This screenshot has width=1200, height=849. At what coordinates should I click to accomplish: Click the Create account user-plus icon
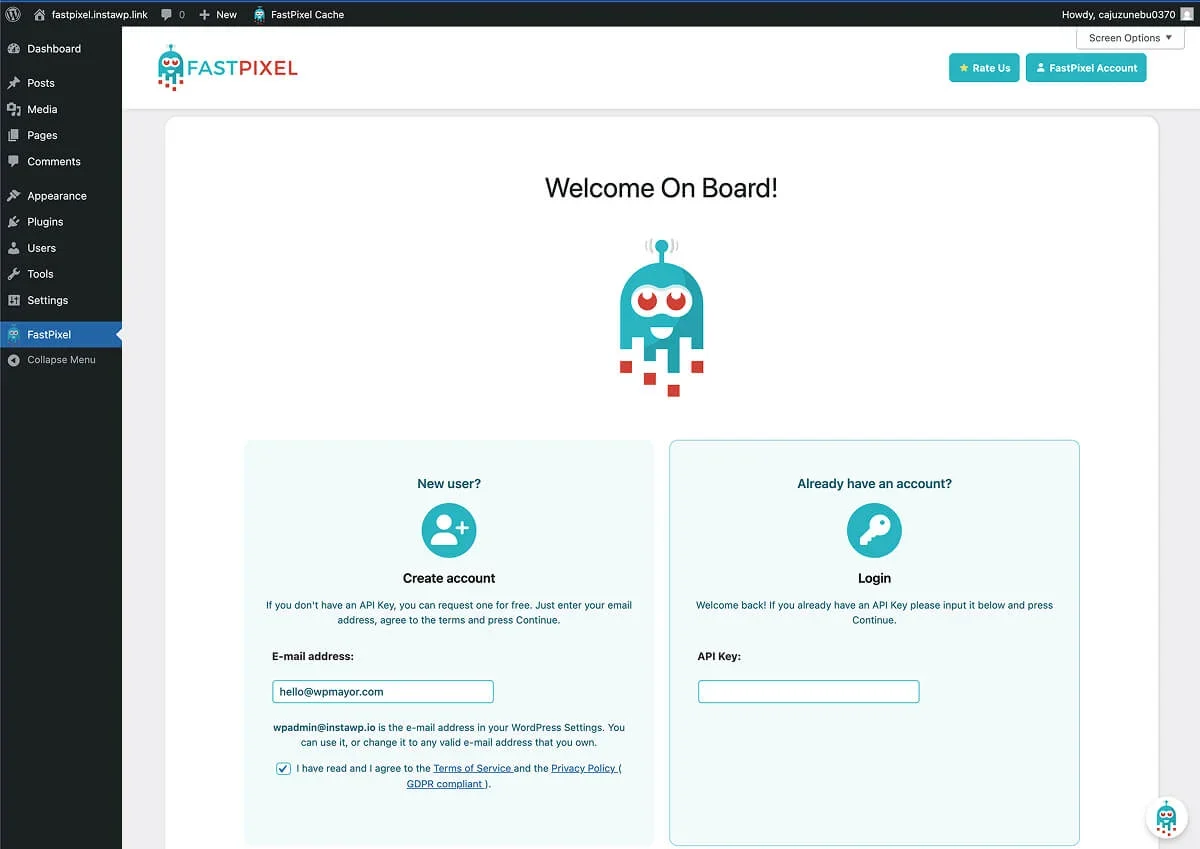(x=449, y=530)
